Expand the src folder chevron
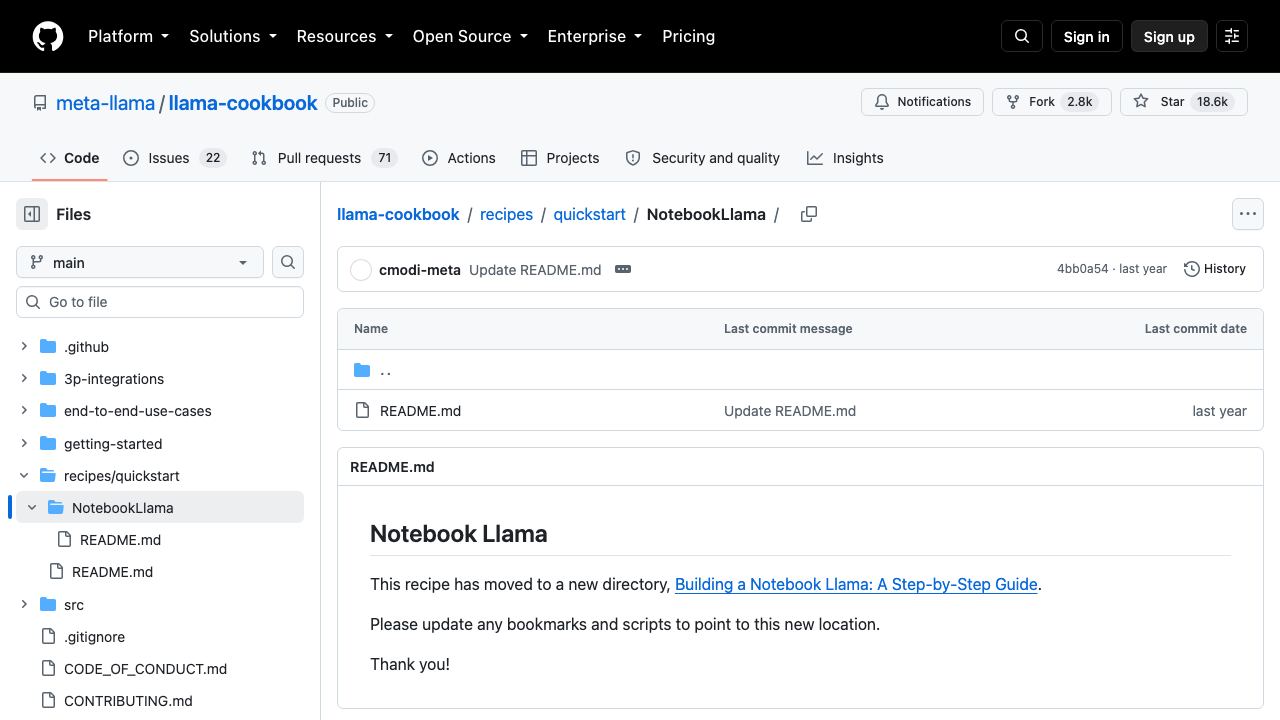Screen dimensions: 1280x720 [24, 604]
